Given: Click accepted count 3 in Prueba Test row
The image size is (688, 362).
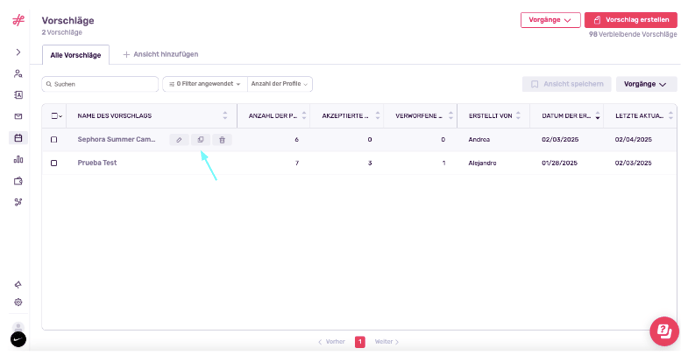Looking at the screenshot, I should click(x=370, y=163).
